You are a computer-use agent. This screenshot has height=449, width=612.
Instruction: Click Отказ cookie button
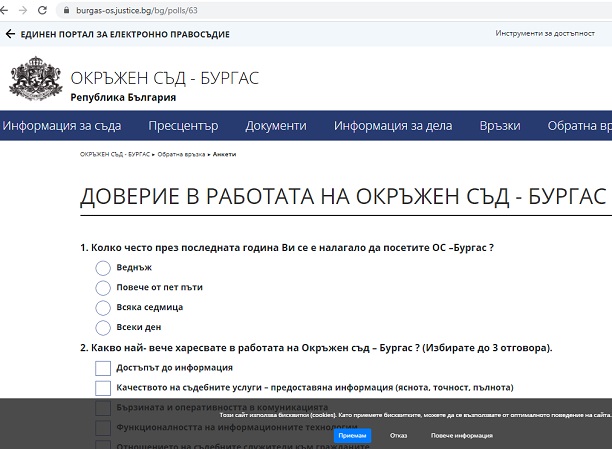(398, 435)
